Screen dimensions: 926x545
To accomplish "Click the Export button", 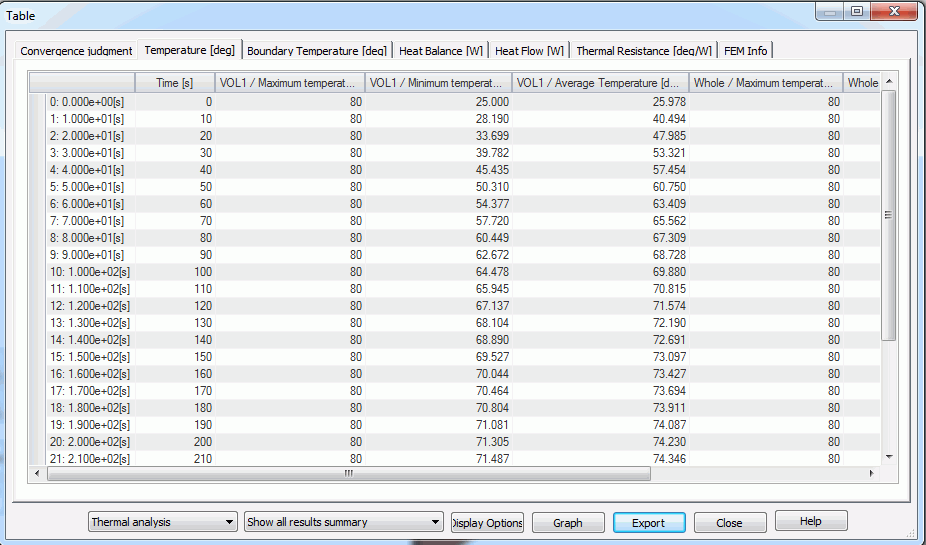I will point(648,523).
